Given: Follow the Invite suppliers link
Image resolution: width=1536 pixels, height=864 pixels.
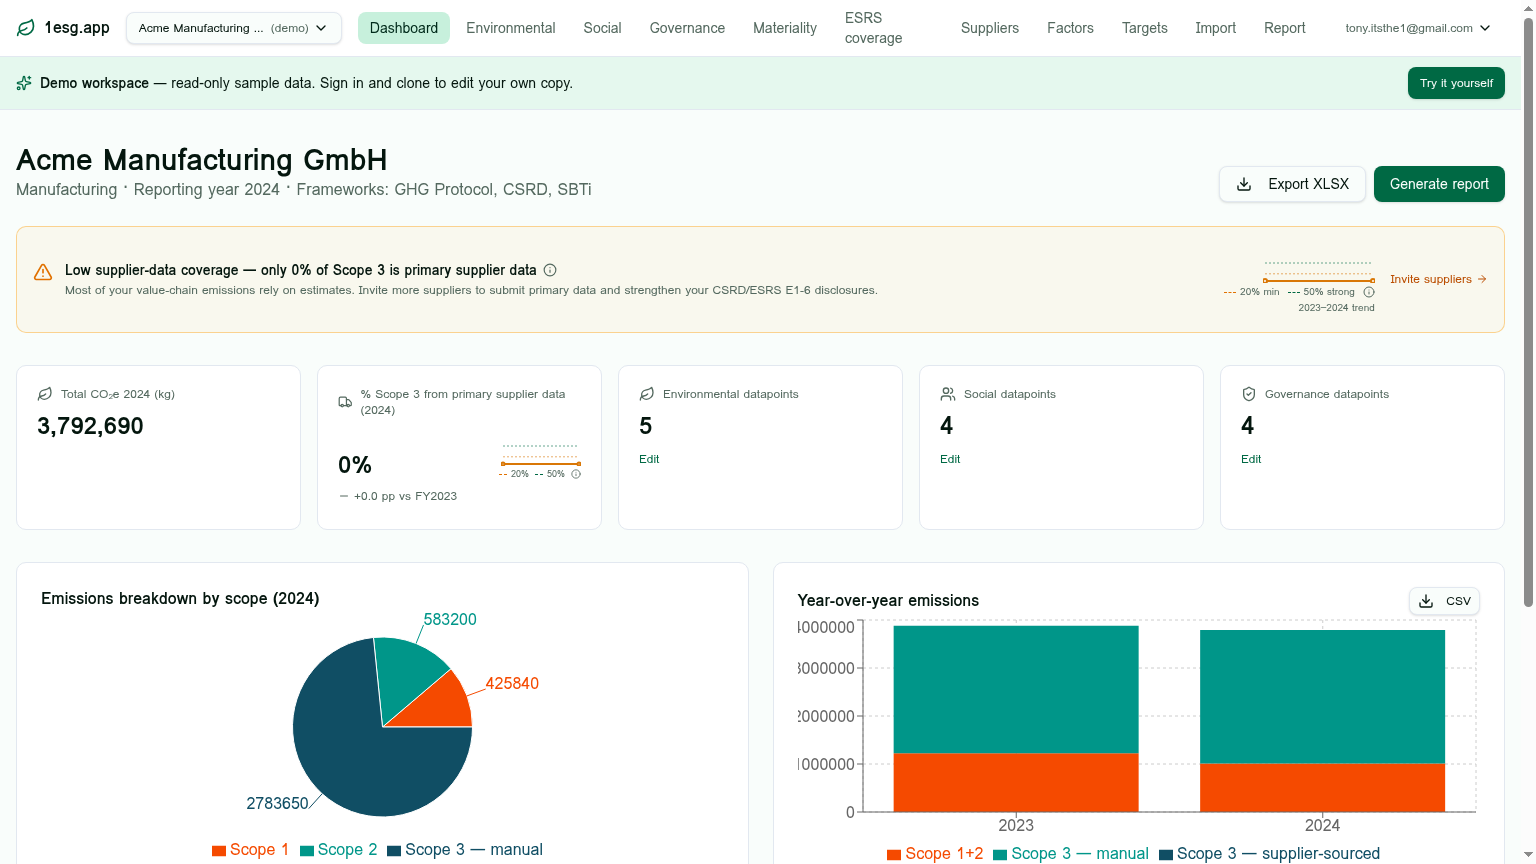Looking at the screenshot, I should click(x=1438, y=279).
